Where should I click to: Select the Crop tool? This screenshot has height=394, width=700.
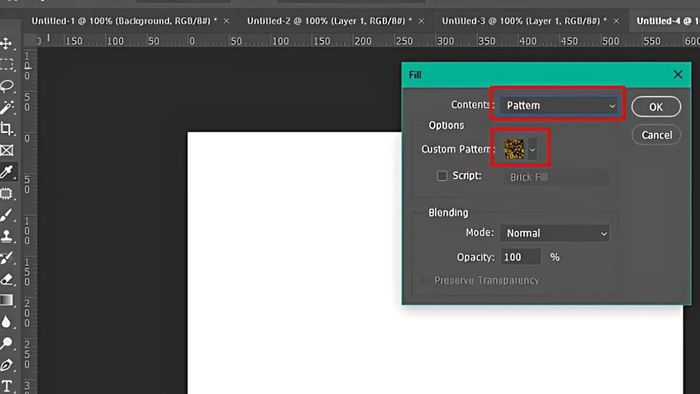pyautogui.click(x=7, y=129)
